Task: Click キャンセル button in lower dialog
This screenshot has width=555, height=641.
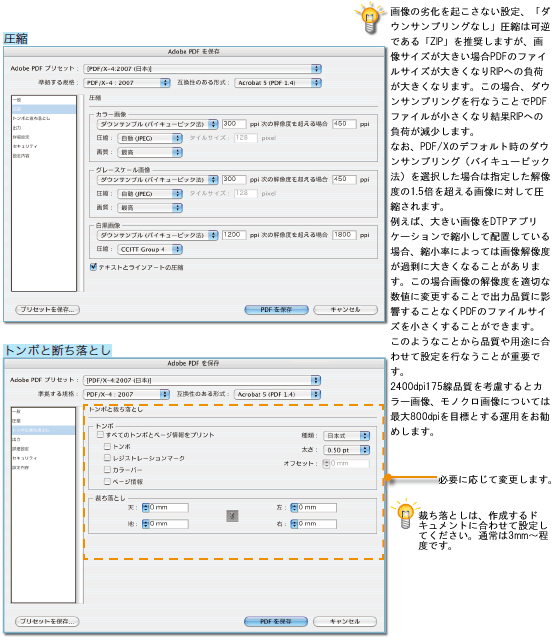Action: (x=345, y=621)
